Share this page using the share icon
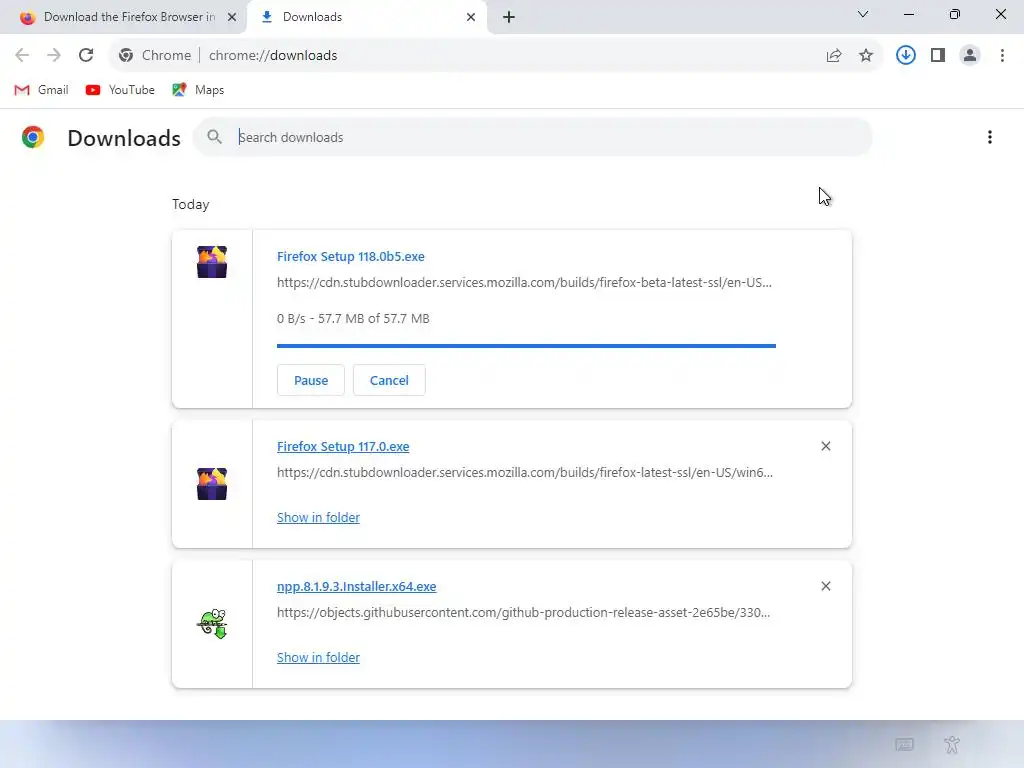 click(834, 56)
